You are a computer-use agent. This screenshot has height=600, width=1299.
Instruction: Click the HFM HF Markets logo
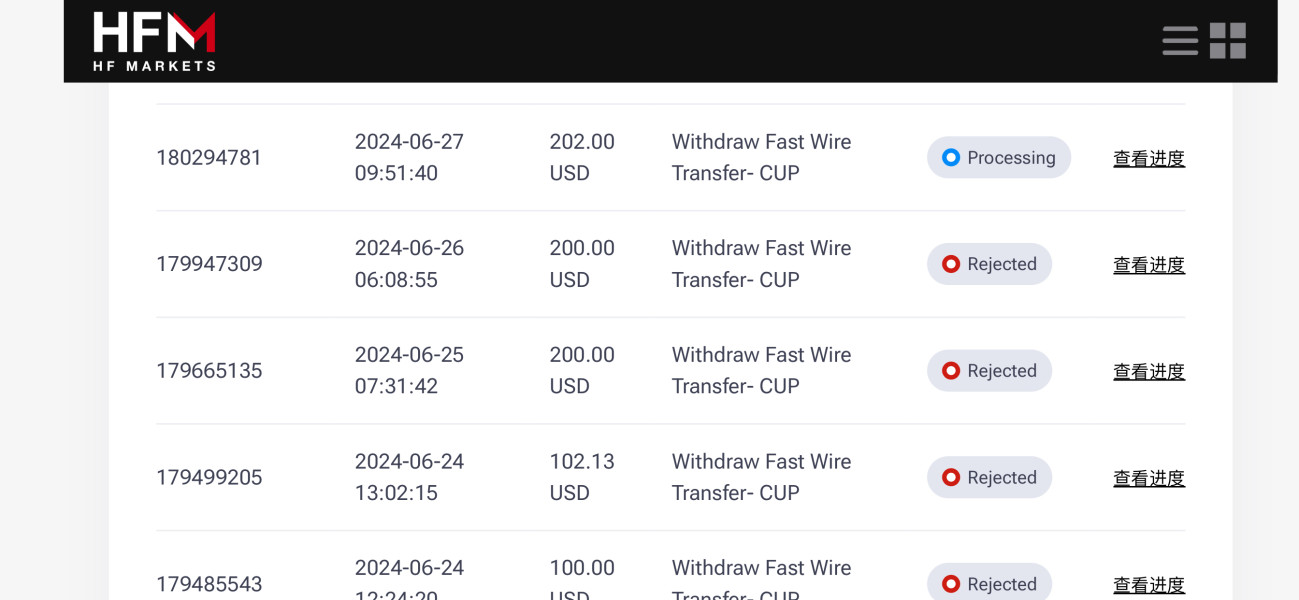(x=154, y=41)
